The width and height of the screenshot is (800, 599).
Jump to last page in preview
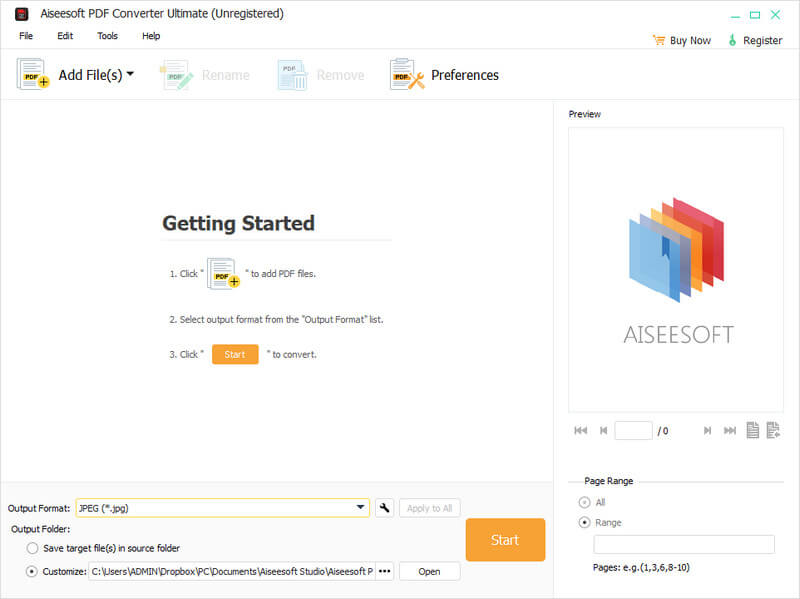pos(729,431)
